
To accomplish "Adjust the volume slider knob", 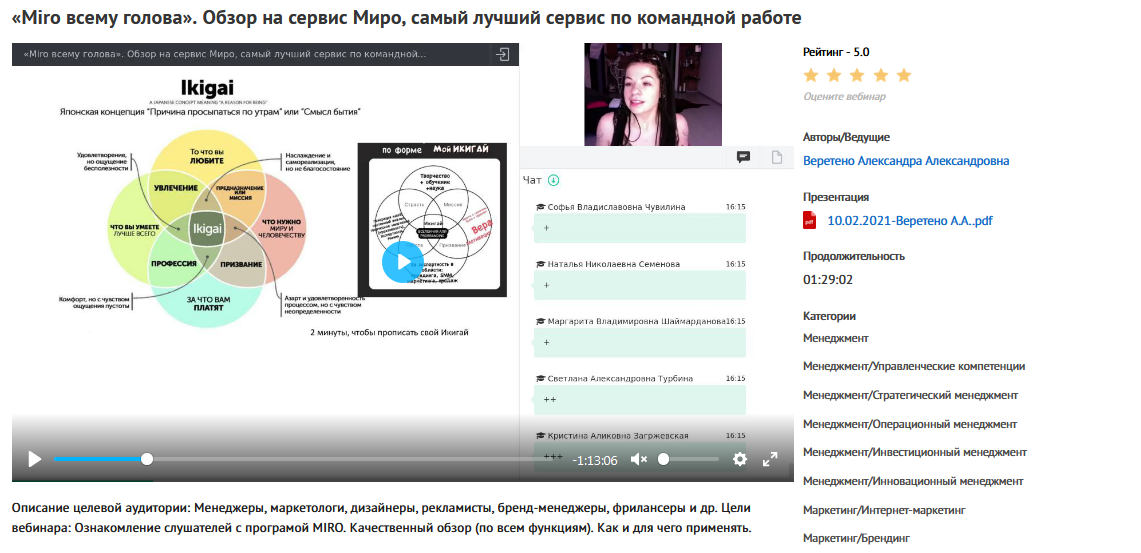I will [663, 460].
